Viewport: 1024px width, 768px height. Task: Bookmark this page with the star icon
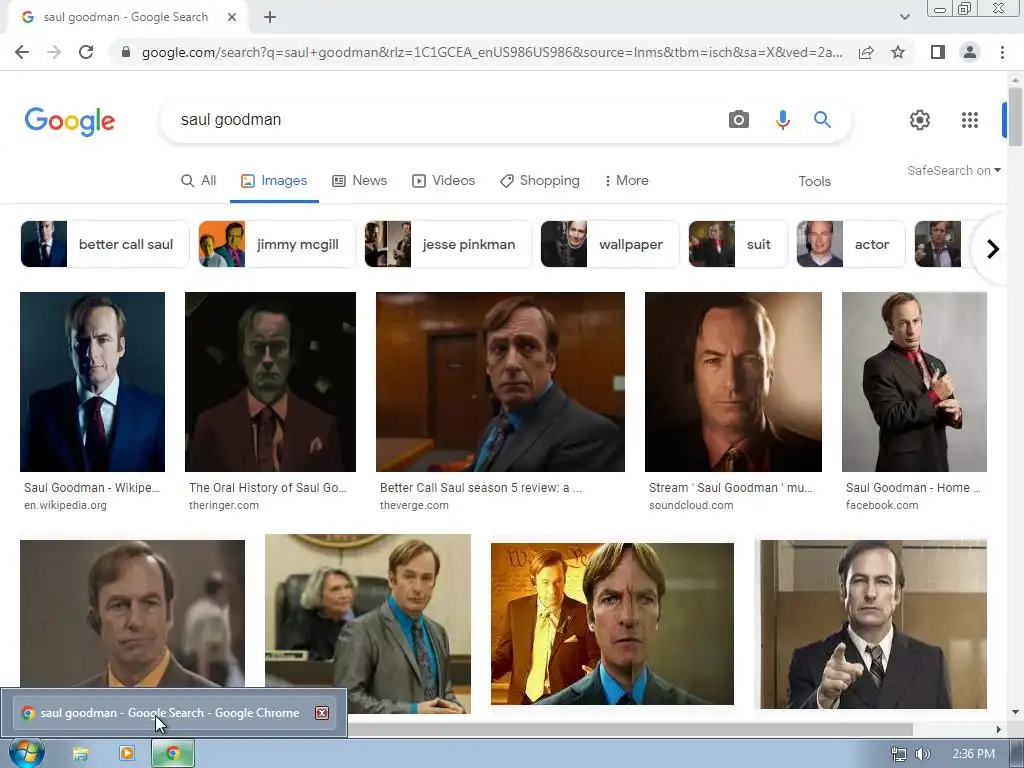tap(898, 52)
